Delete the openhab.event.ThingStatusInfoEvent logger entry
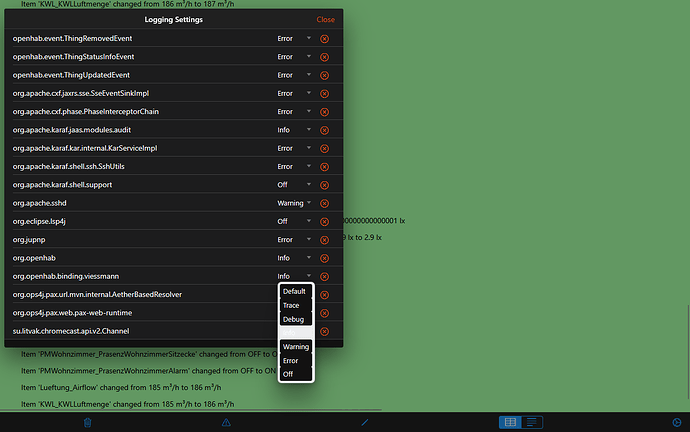 [324, 57]
